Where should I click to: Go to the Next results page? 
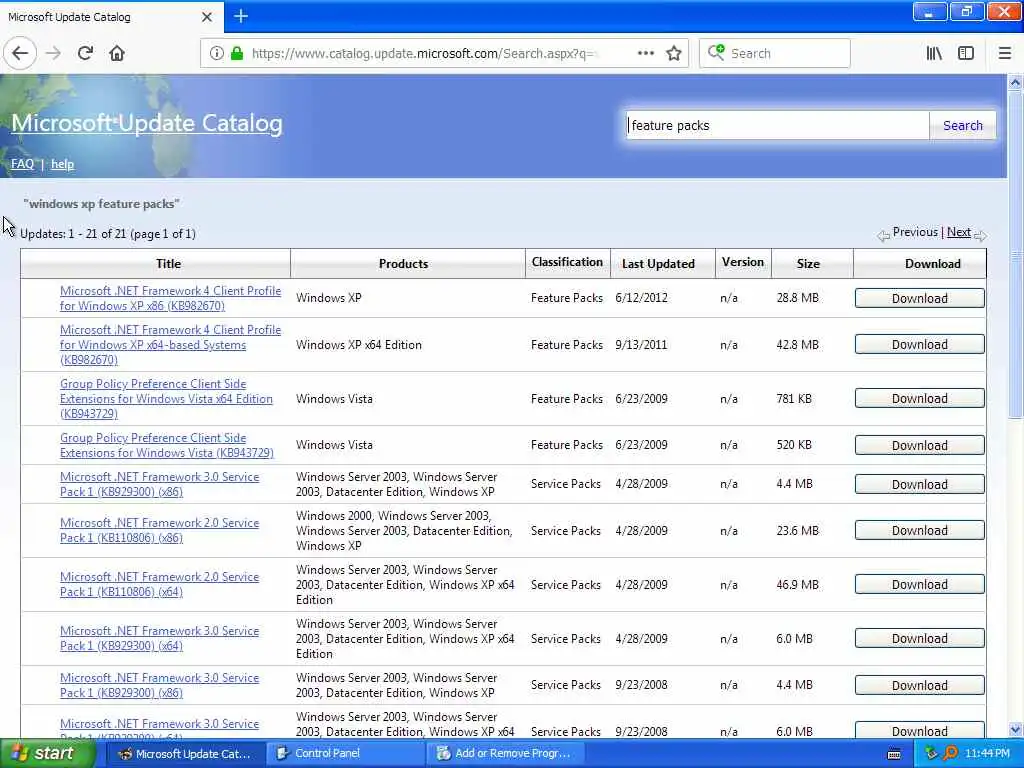click(959, 232)
